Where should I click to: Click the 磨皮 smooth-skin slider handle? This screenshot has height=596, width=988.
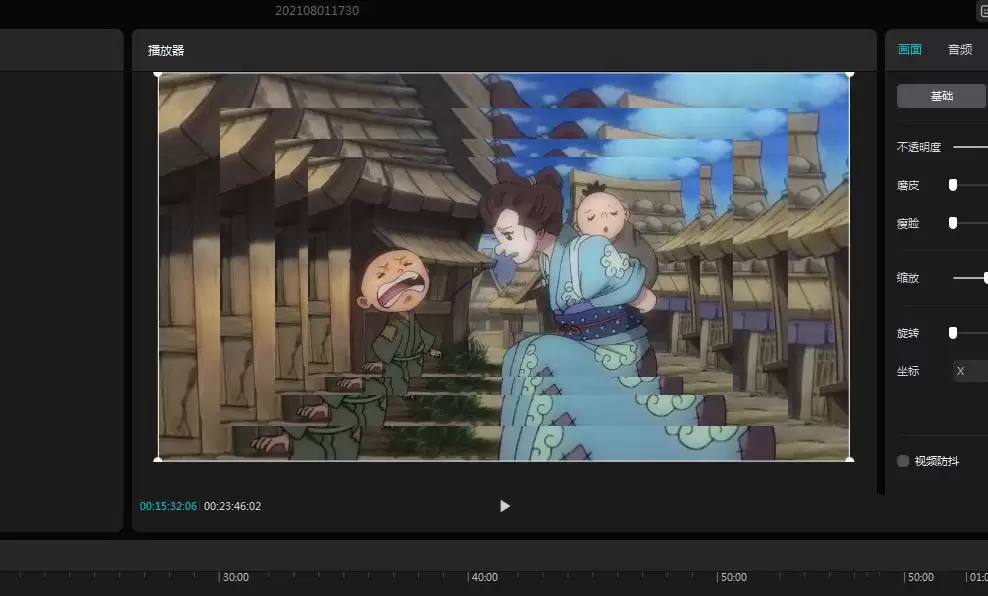click(952, 184)
